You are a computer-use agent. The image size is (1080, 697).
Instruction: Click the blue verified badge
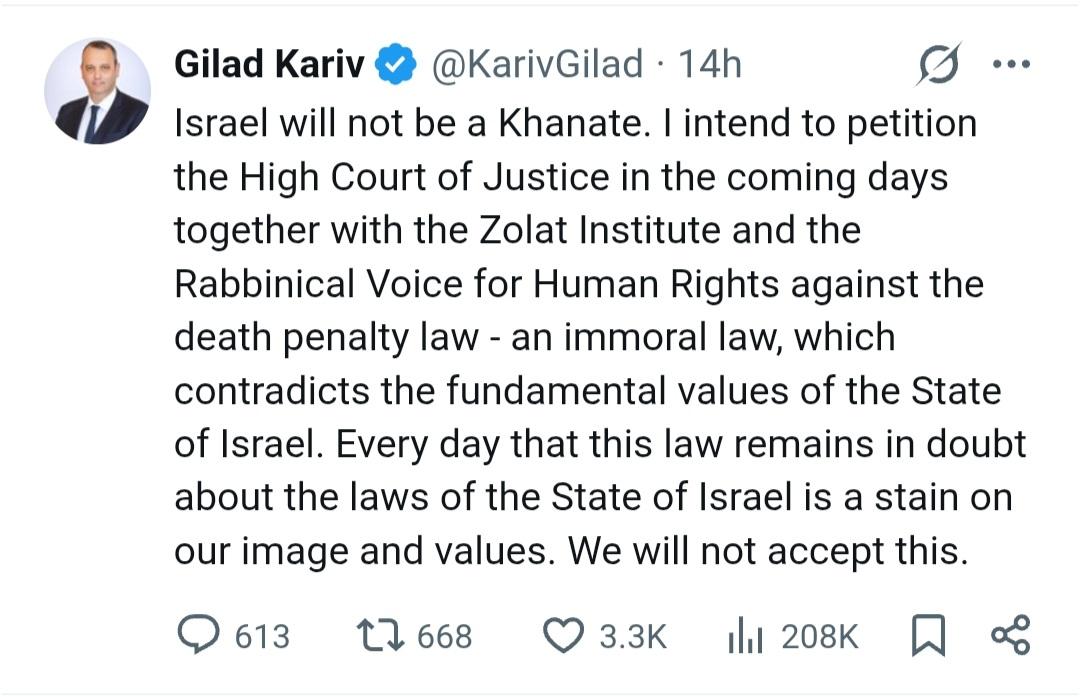coord(396,65)
